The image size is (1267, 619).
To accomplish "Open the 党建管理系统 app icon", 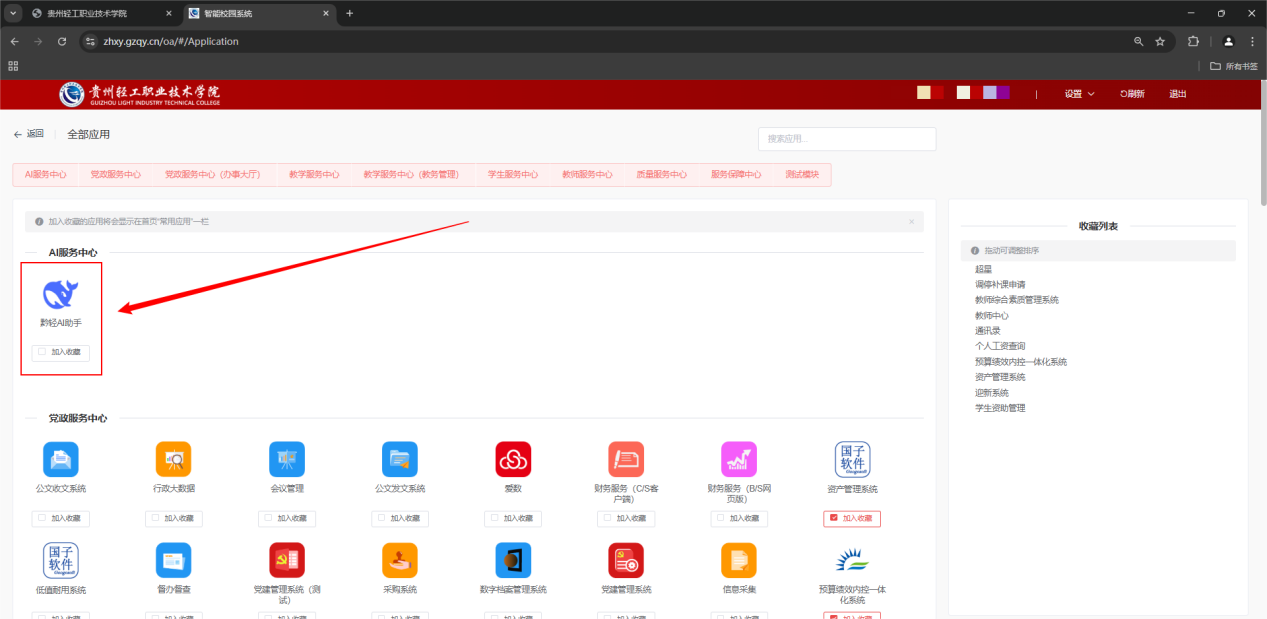I will pyautogui.click(x=626, y=560).
